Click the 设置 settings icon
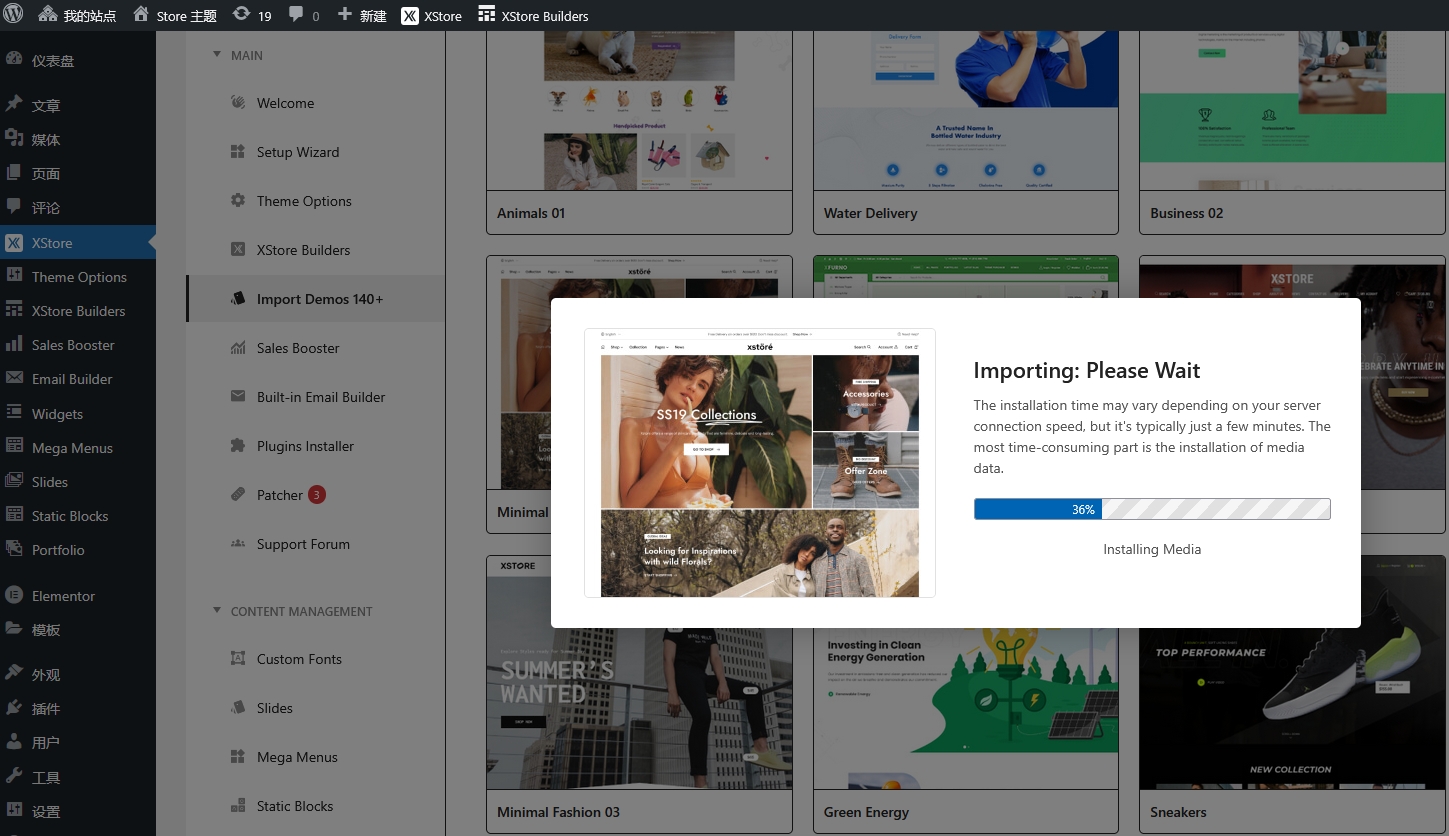 (x=14, y=810)
